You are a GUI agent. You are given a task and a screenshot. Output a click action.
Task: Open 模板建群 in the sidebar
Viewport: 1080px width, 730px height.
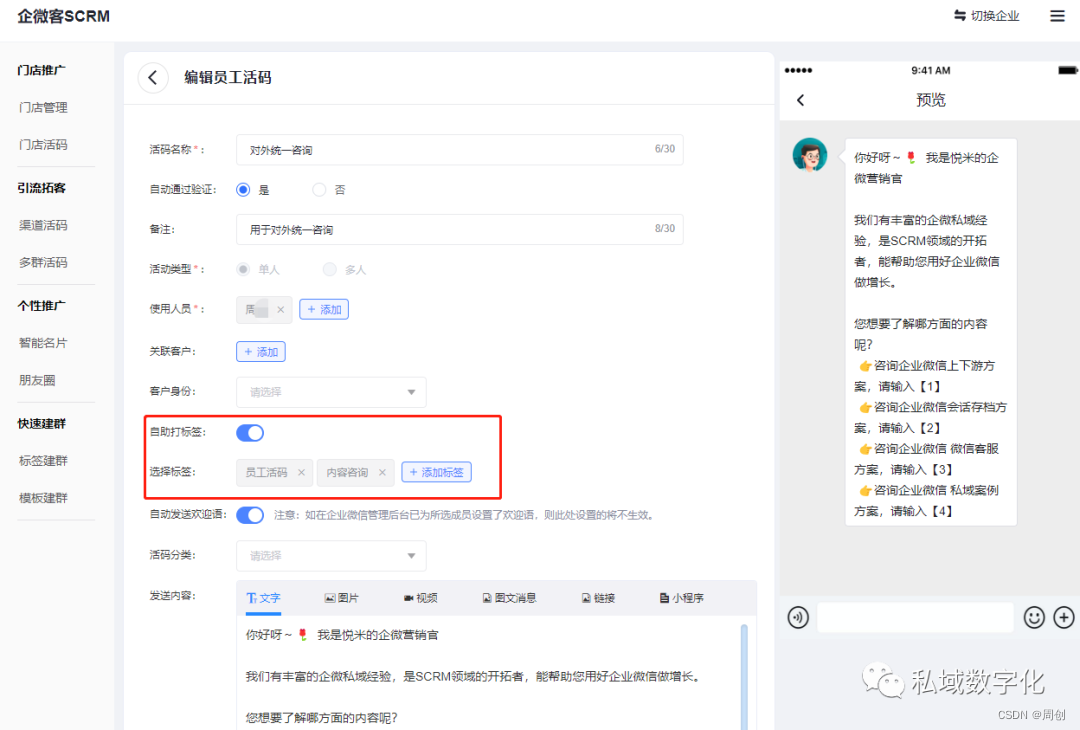point(43,498)
